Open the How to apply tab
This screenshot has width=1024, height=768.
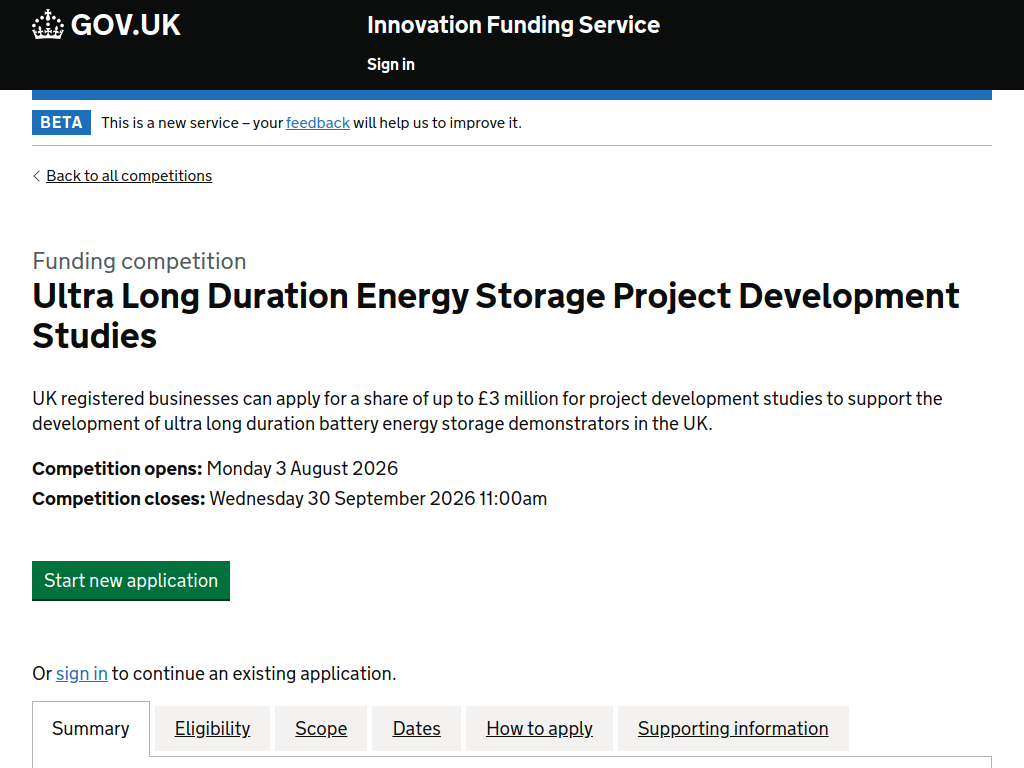click(x=539, y=729)
